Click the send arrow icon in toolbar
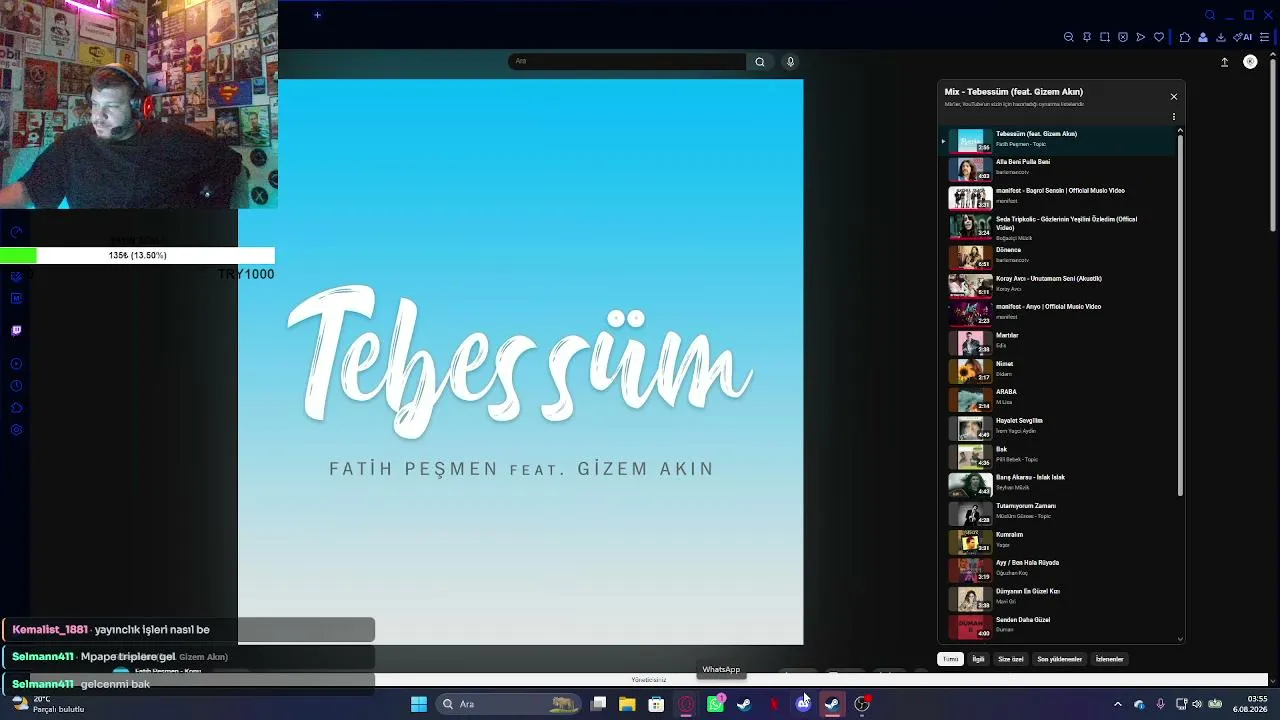This screenshot has width=1280, height=720. click(x=1141, y=37)
